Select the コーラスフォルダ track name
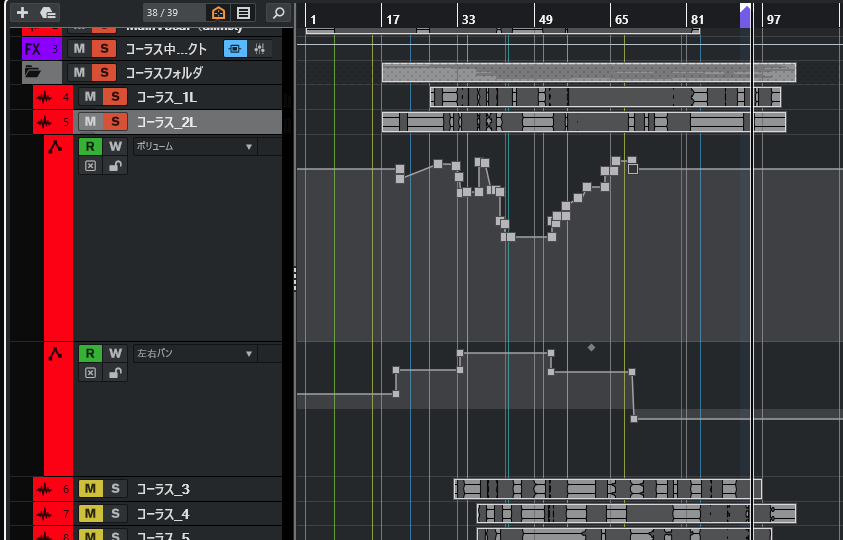The width and height of the screenshot is (843, 540). pos(164,73)
